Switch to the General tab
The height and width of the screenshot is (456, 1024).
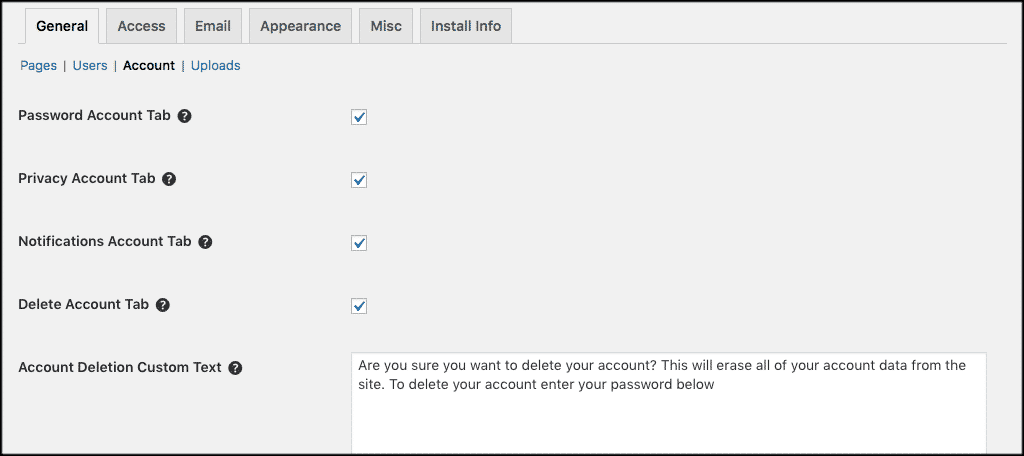[62, 27]
